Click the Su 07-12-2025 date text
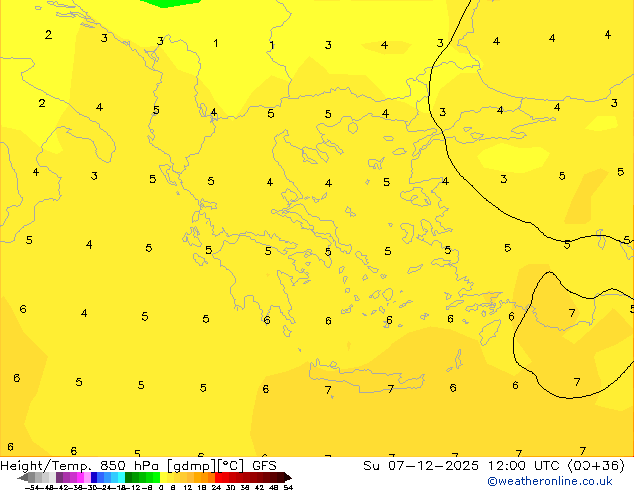The image size is (634, 490). [x=408, y=465]
